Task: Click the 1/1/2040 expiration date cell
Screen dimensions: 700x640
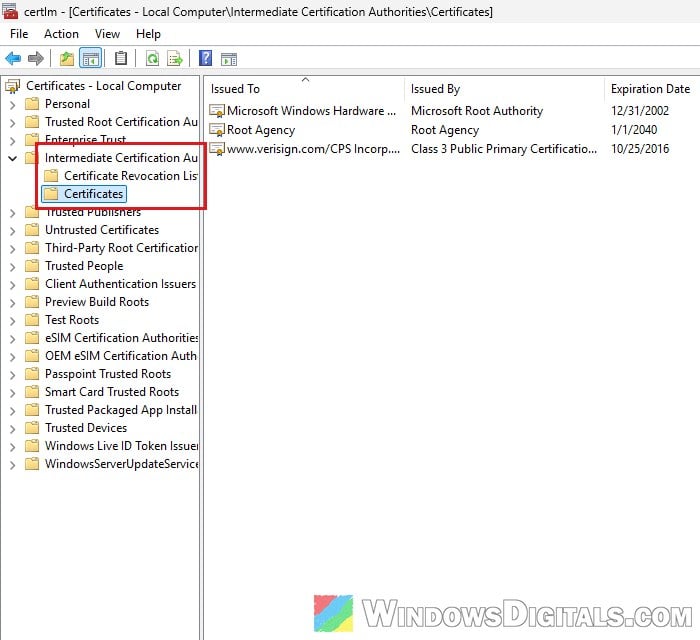Action: (x=634, y=130)
